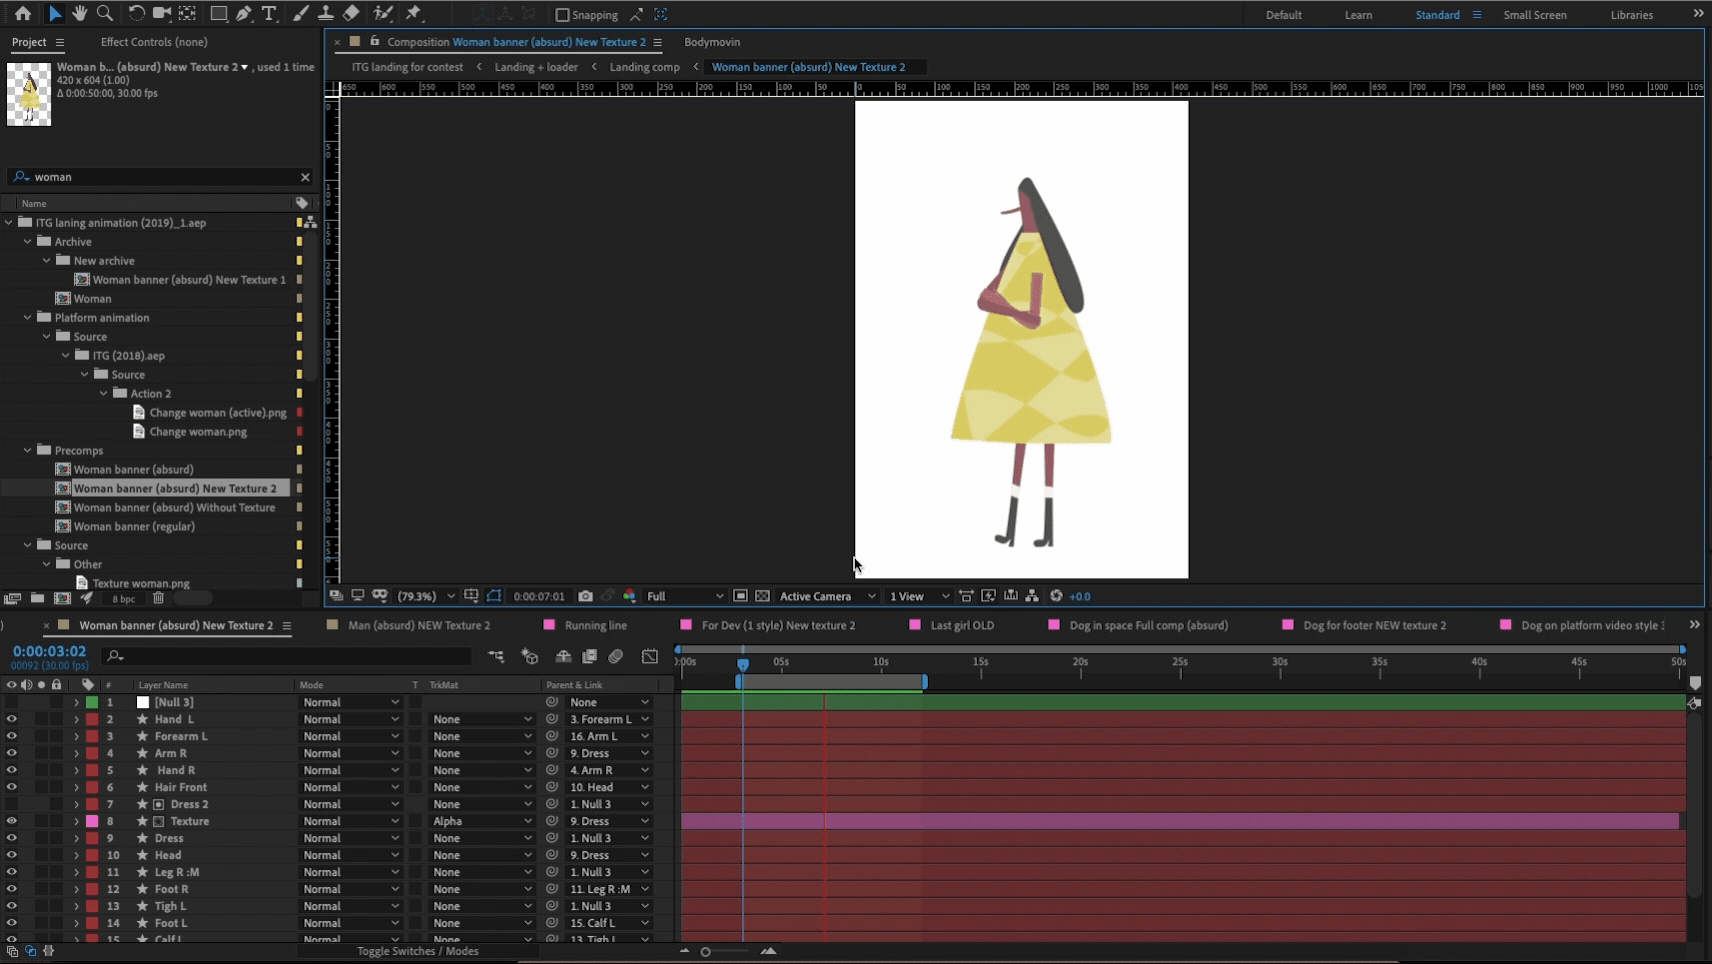Select the Type text tool
1712x964 pixels.
coord(269,14)
